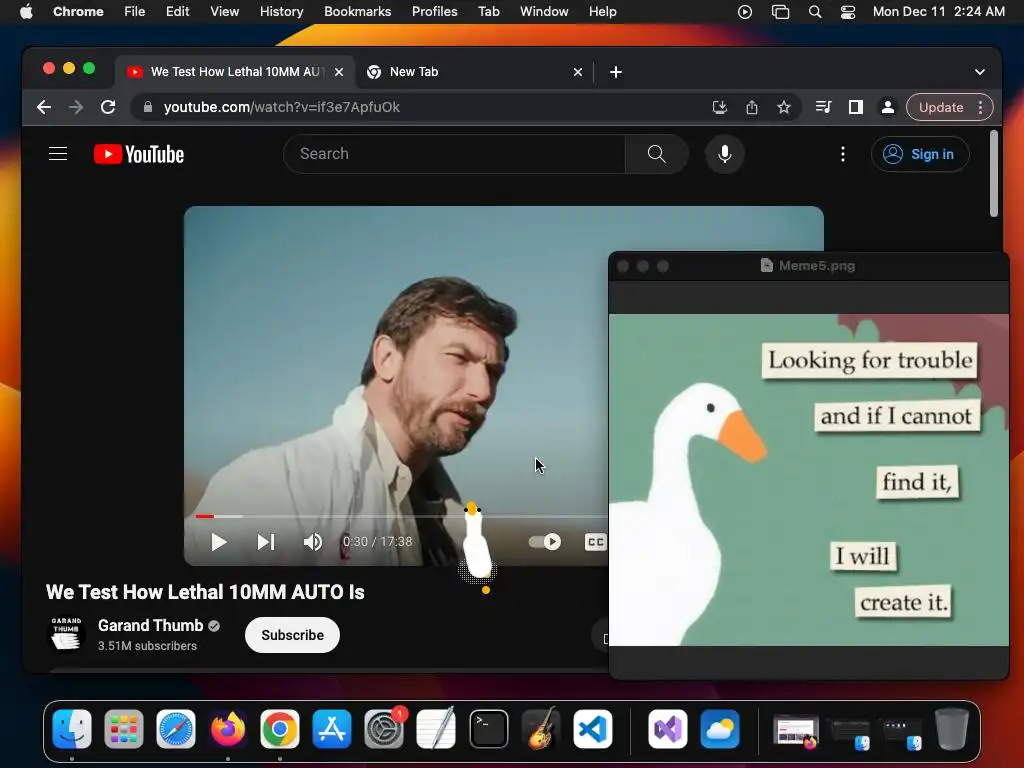The width and height of the screenshot is (1024, 768).
Task: Open the Window menu
Action: [x=544, y=12]
